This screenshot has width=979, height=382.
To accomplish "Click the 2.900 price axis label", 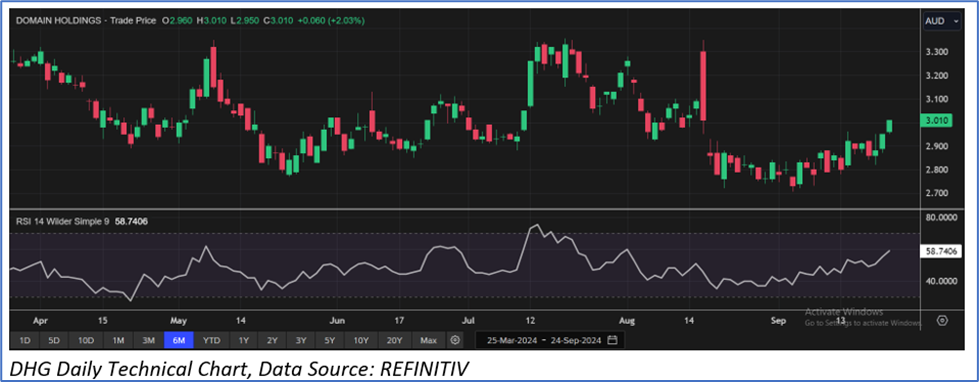I will point(937,147).
